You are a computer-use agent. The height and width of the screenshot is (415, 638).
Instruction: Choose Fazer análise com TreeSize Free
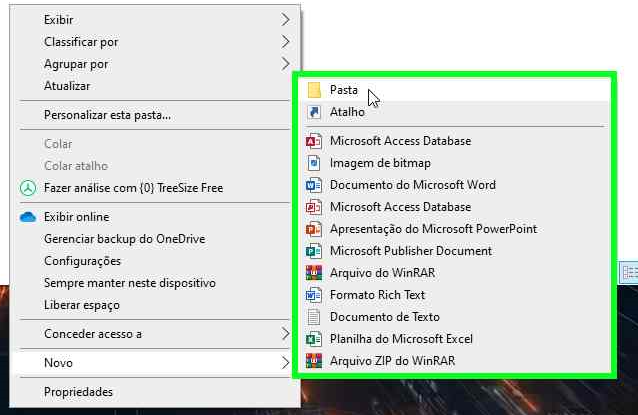[155, 188]
